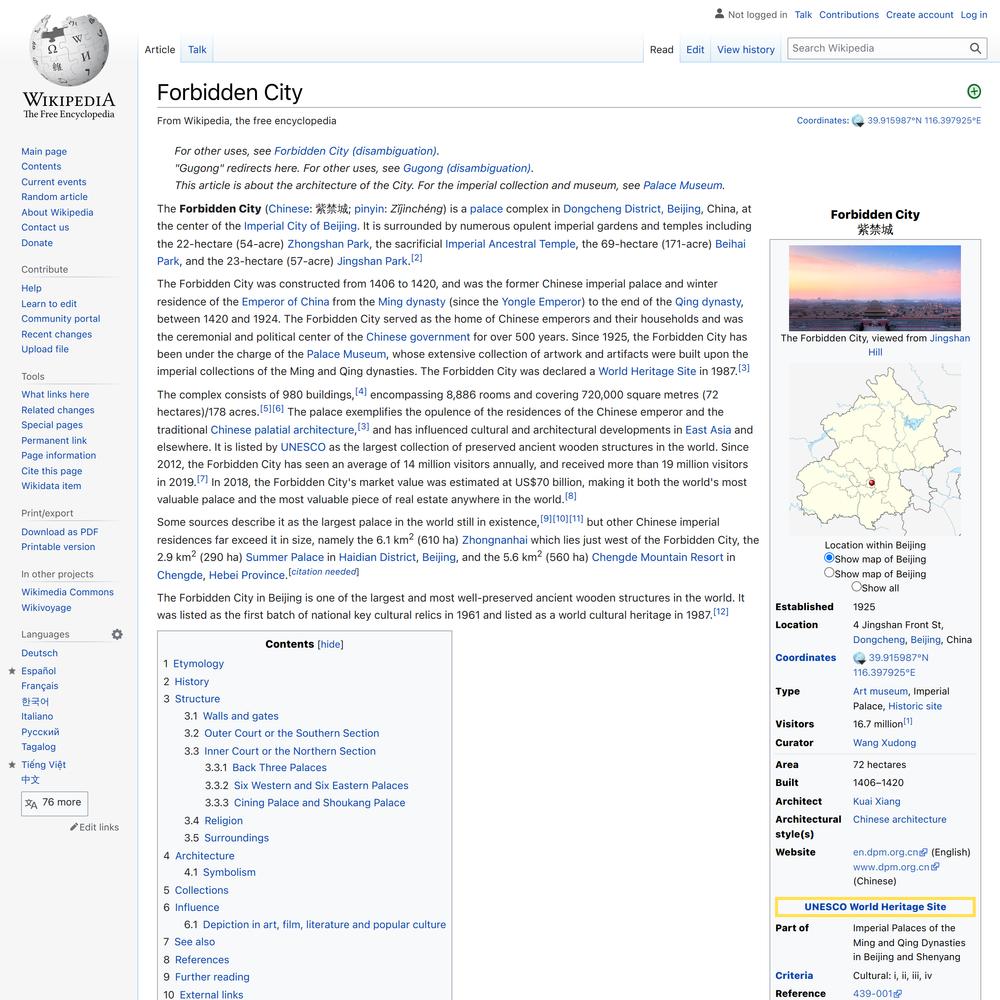Jump to Further reading section

click(x=212, y=977)
